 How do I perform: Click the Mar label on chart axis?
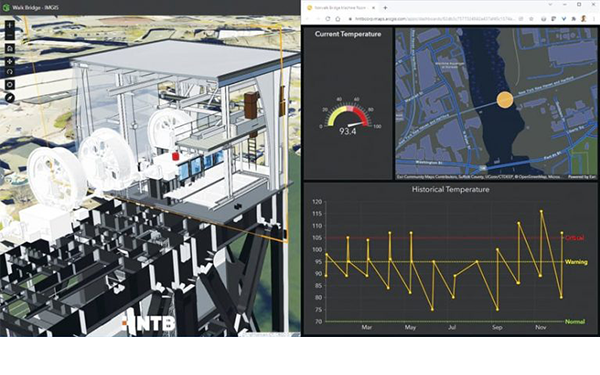click(367, 327)
